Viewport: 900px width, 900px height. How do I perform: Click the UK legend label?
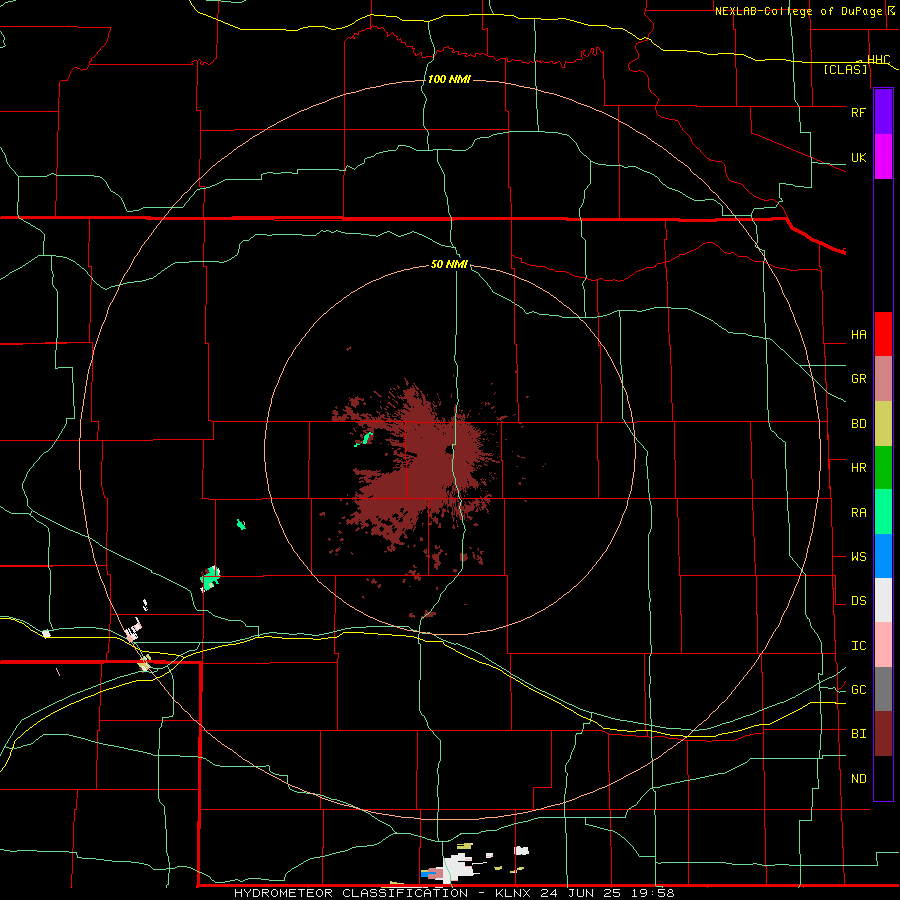coord(858,157)
